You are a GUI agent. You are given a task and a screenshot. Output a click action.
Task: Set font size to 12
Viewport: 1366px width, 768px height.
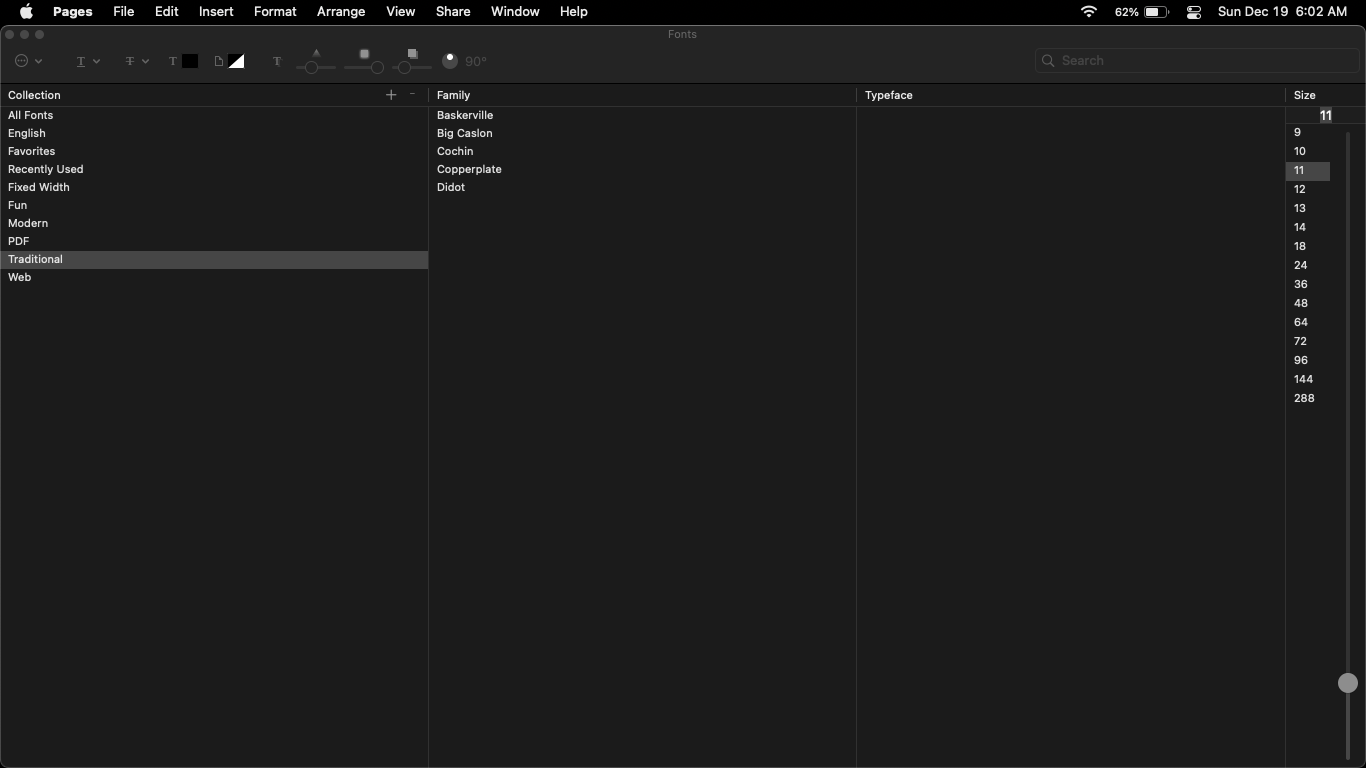point(1308,189)
